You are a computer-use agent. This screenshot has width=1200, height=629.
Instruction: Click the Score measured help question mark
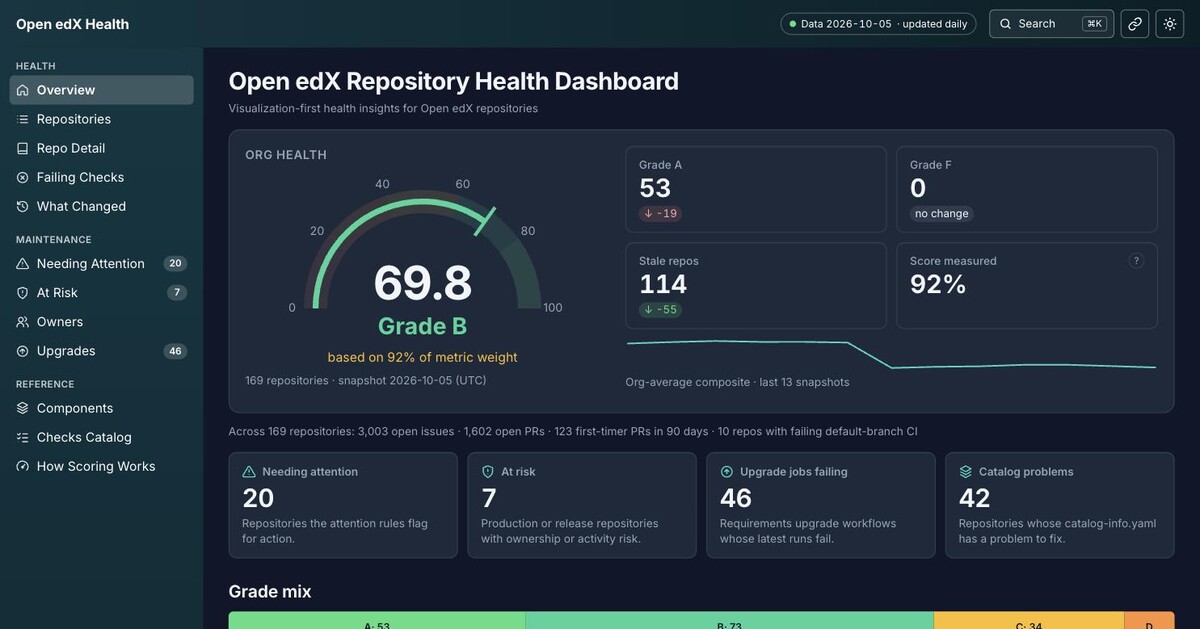tap(1136, 261)
